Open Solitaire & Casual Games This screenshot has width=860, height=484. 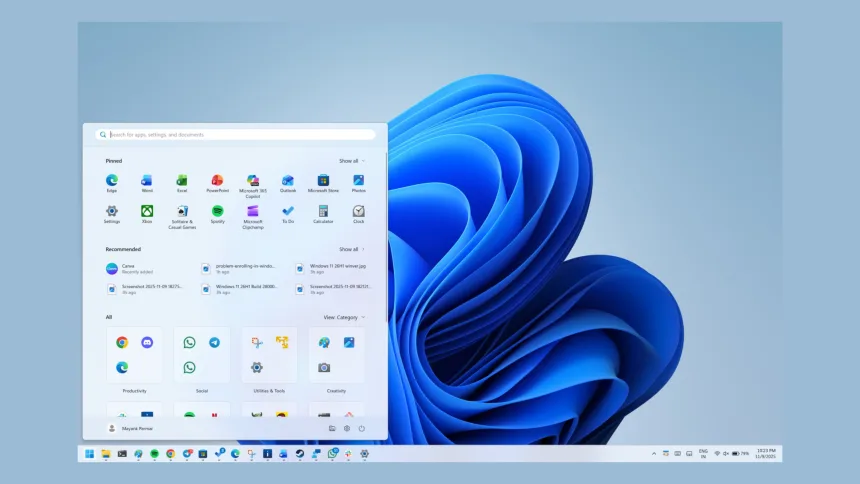coord(182,217)
